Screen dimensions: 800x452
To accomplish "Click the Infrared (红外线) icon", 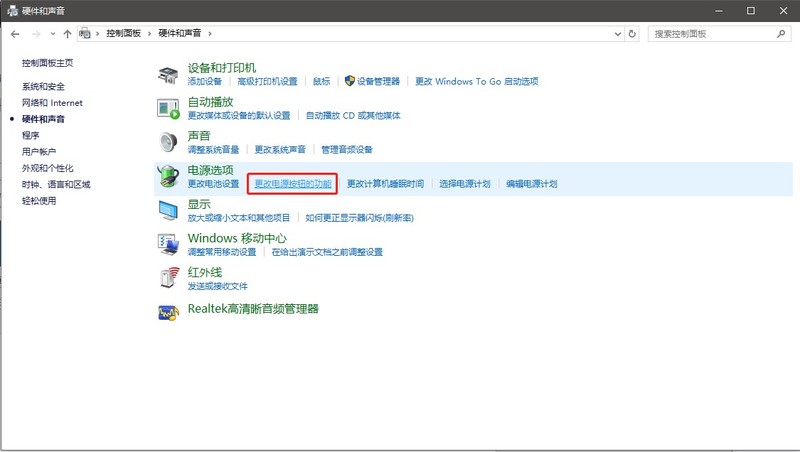I will pyautogui.click(x=169, y=278).
